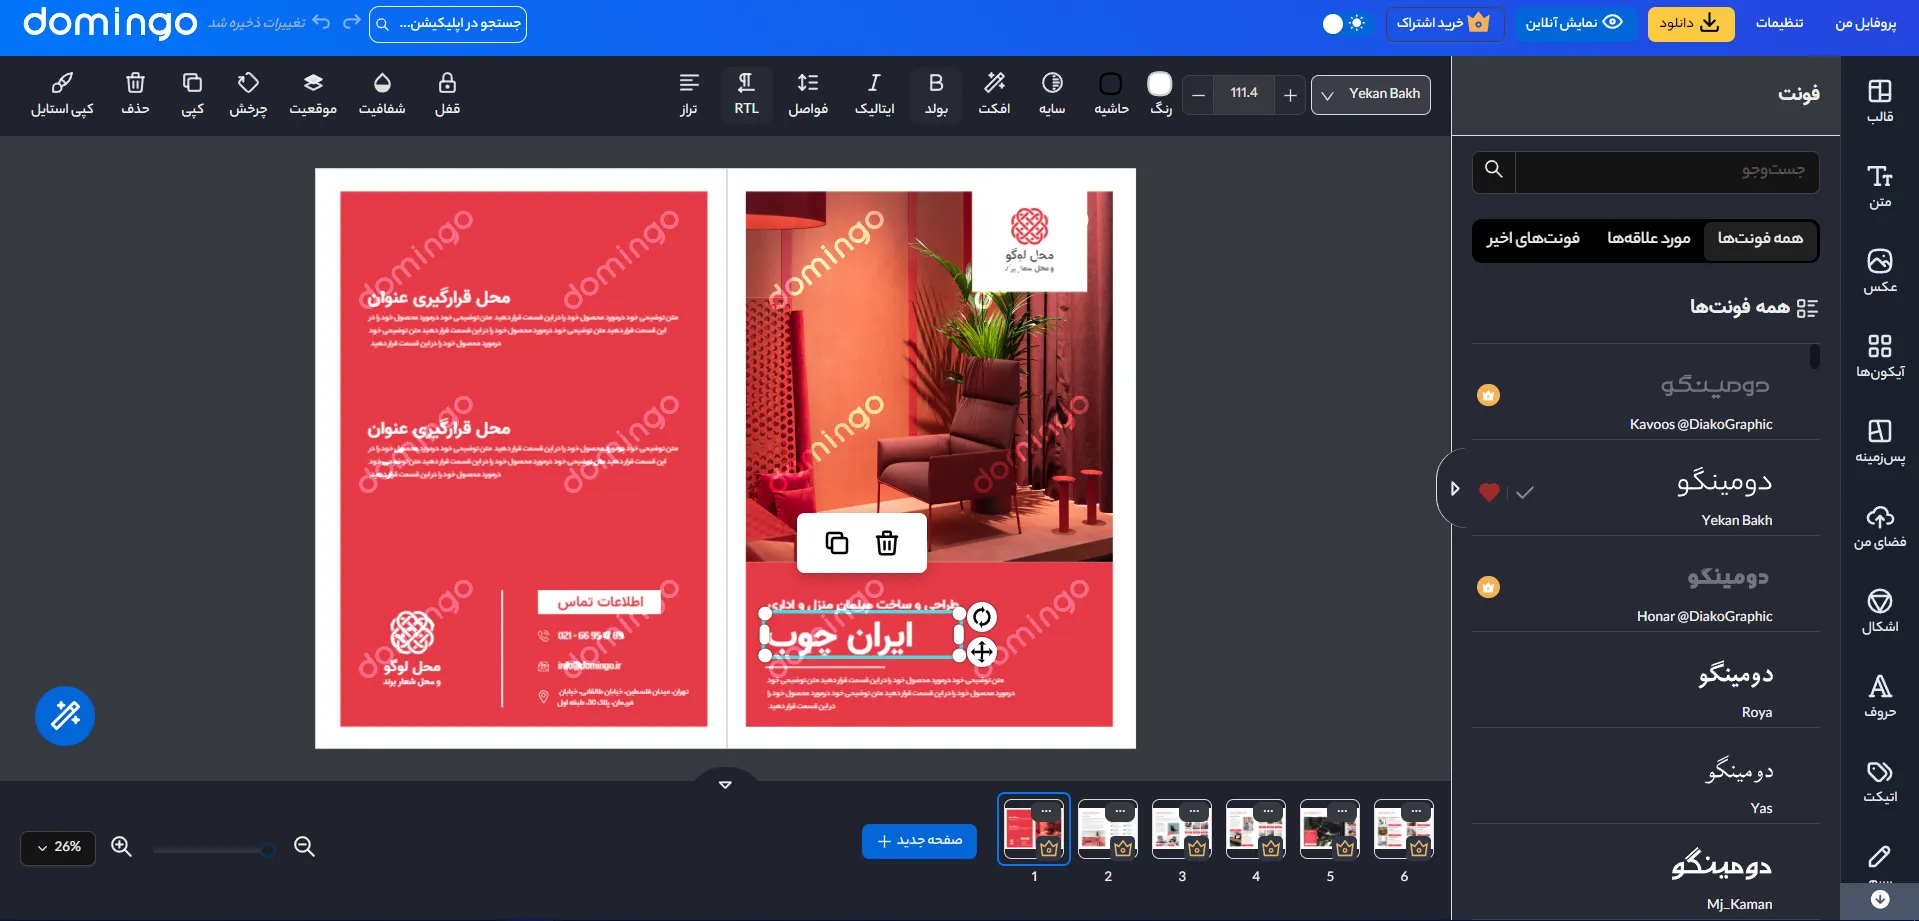Open My Space (فضای من) upload panel
Screen dimensions: 1919x921
pos(1879,527)
